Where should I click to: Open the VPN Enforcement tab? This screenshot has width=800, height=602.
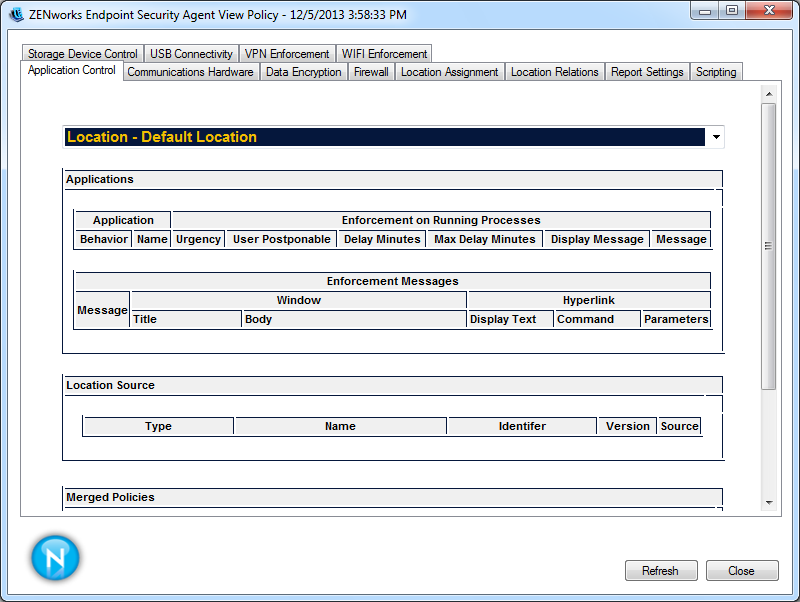pos(287,54)
